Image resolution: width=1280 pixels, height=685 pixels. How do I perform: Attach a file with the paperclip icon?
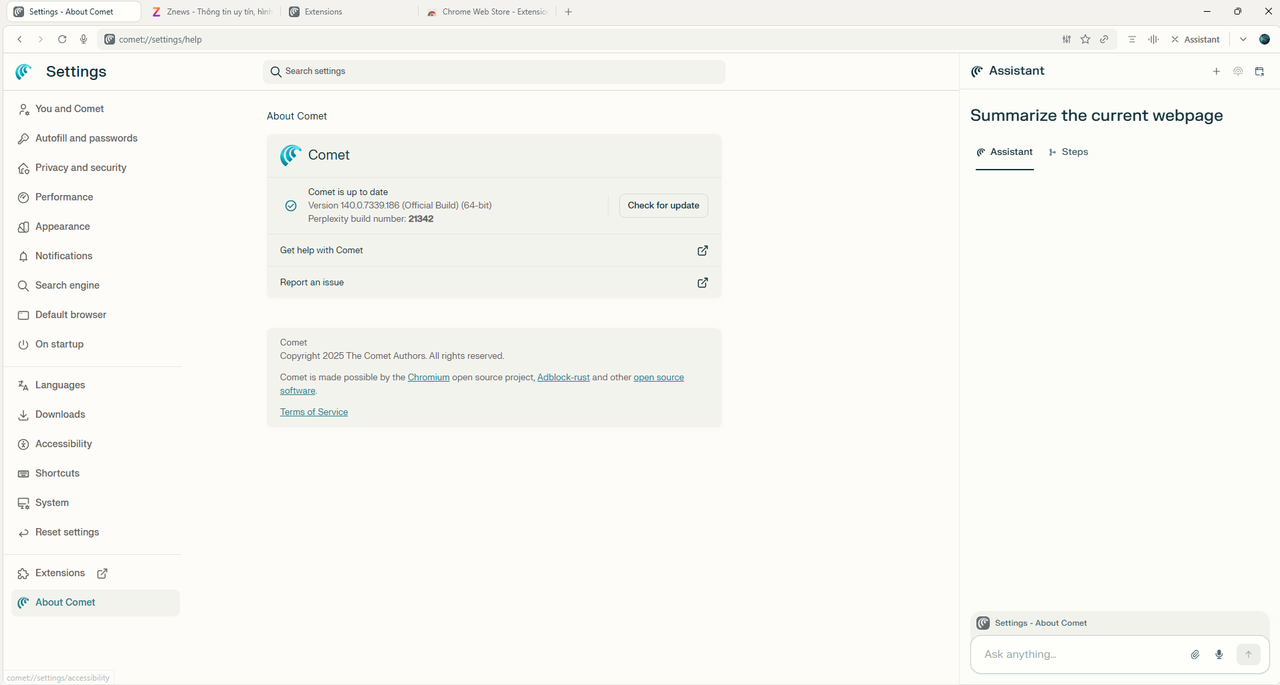pyautogui.click(x=1195, y=654)
